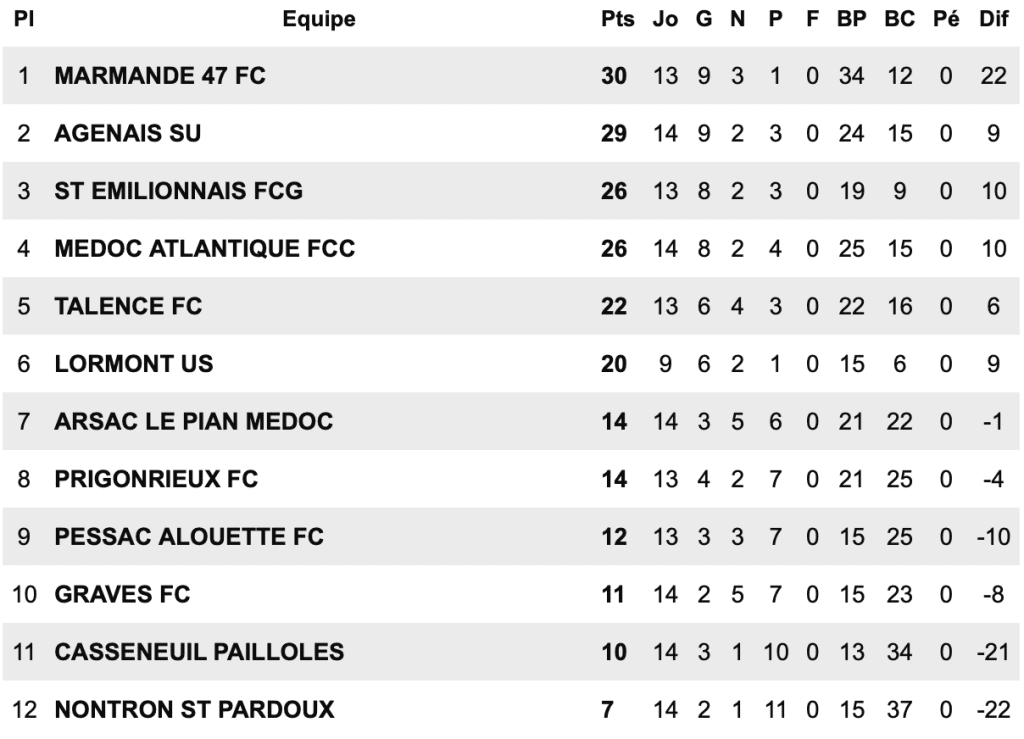The height and width of the screenshot is (739, 1024).
Task: Click the MEDOC ATLANTIQUE FCC team name
Action: (205, 249)
